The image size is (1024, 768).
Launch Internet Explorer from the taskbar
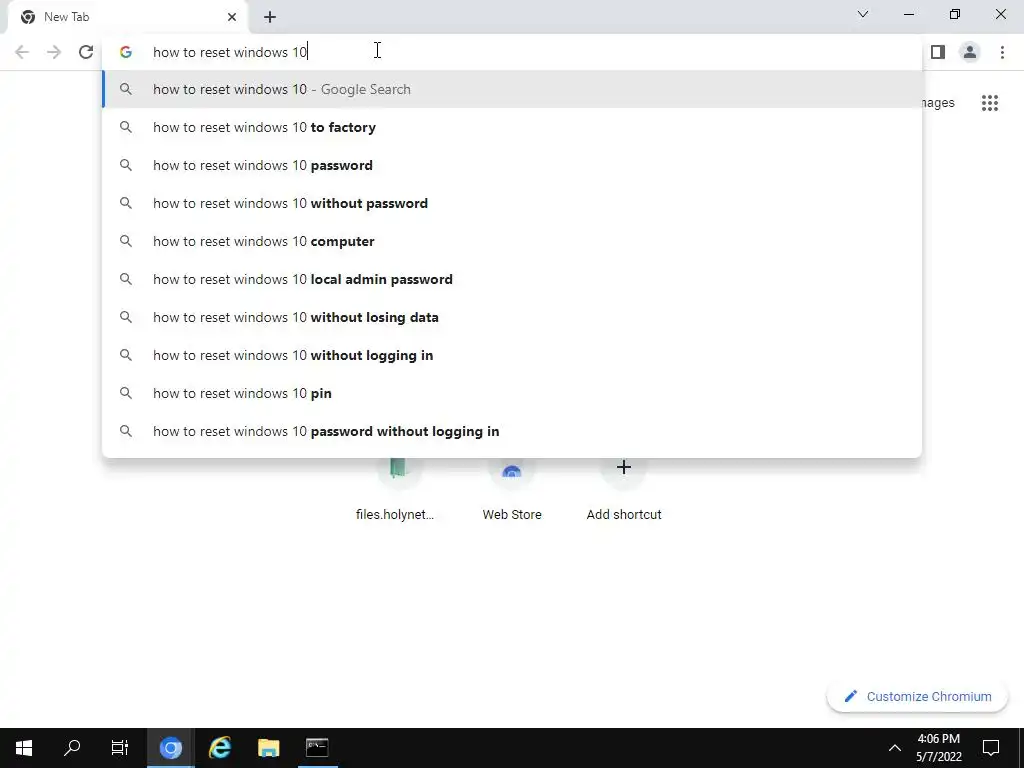(x=219, y=748)
